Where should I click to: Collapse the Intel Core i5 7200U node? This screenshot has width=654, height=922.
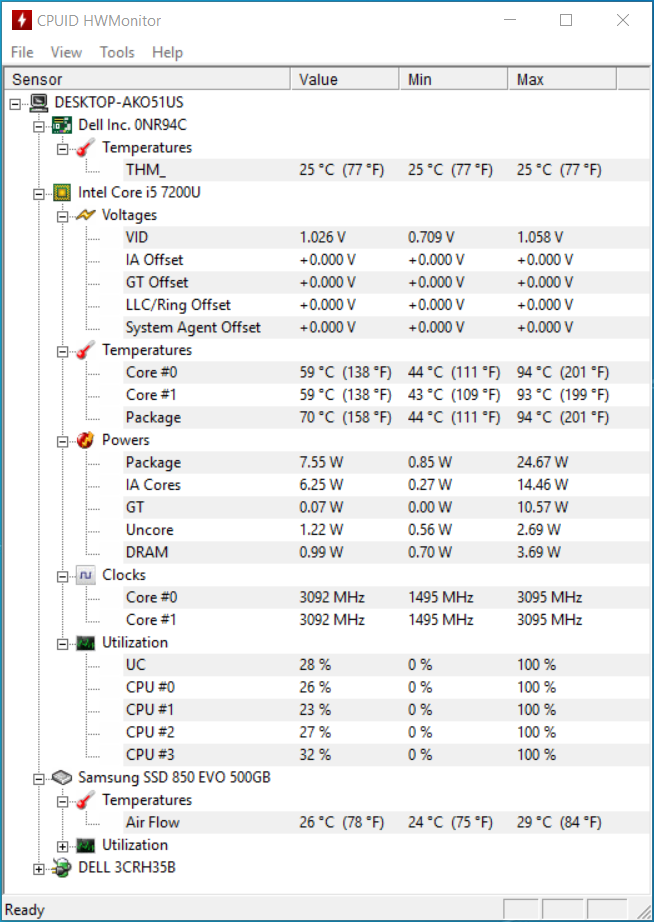[38, 194]
